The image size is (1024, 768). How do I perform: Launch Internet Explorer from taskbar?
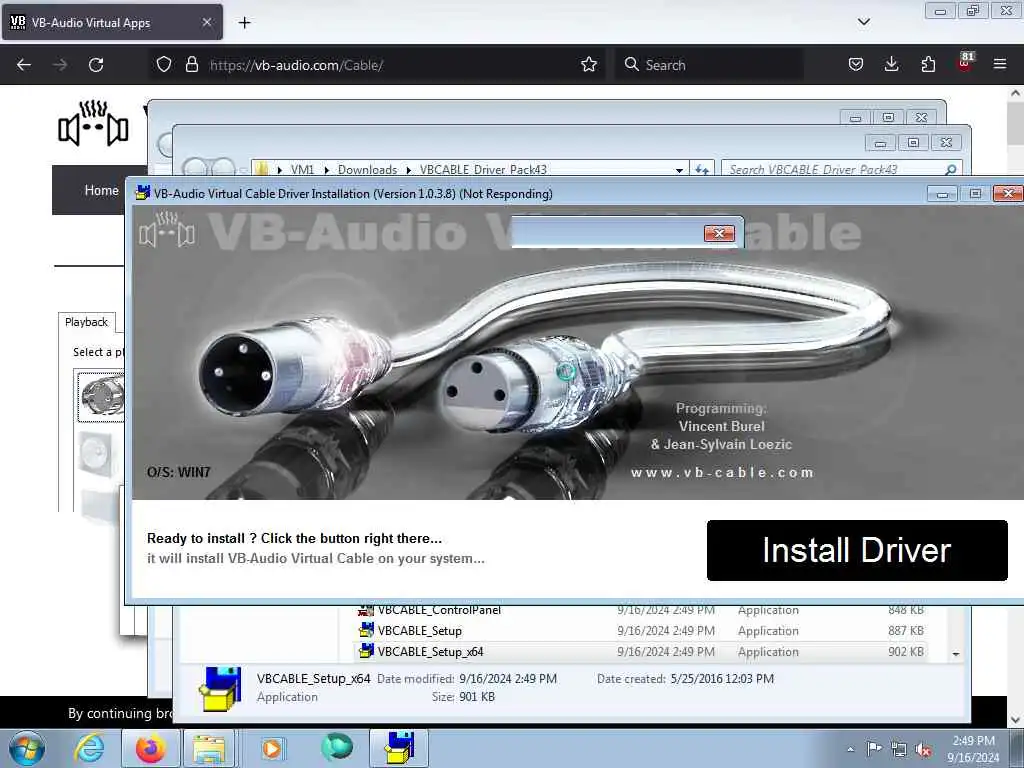(89, 748)
